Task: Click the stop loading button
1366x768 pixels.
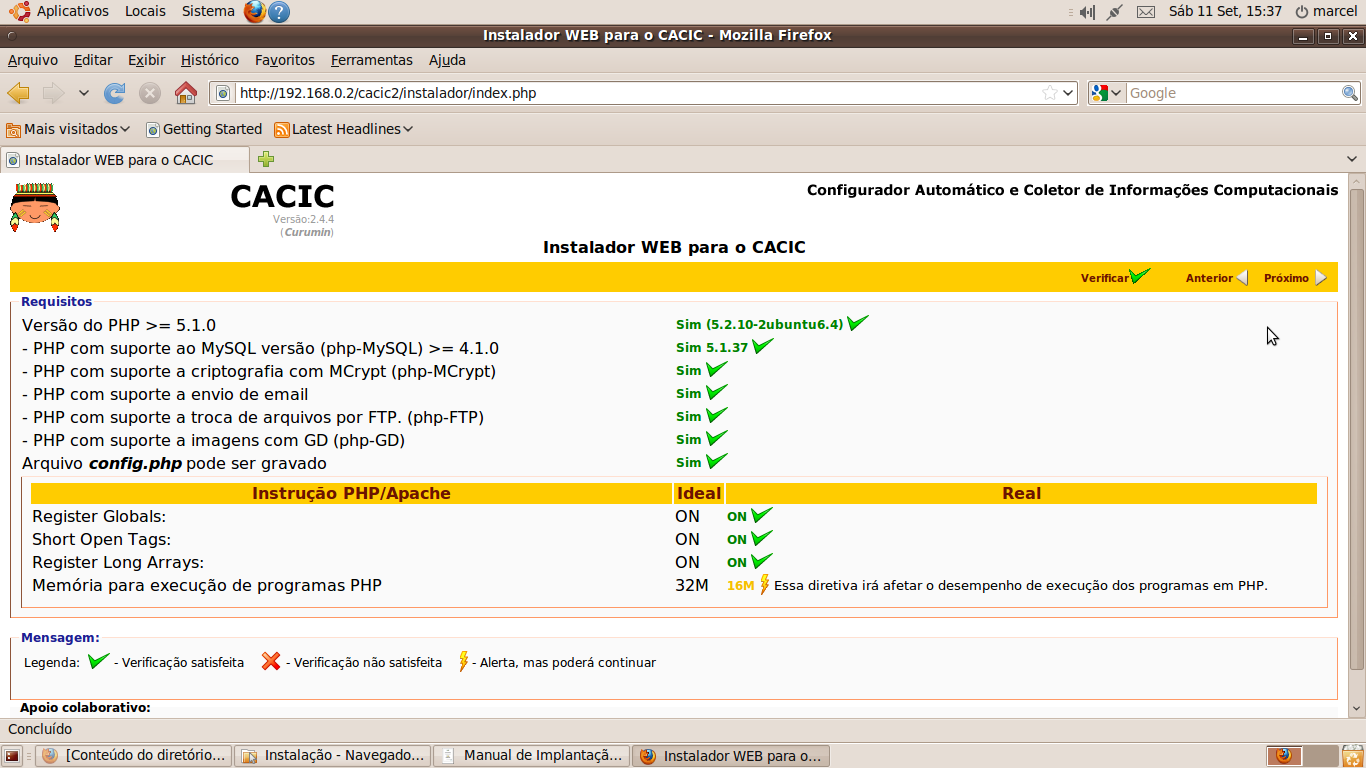Action: 150,93
